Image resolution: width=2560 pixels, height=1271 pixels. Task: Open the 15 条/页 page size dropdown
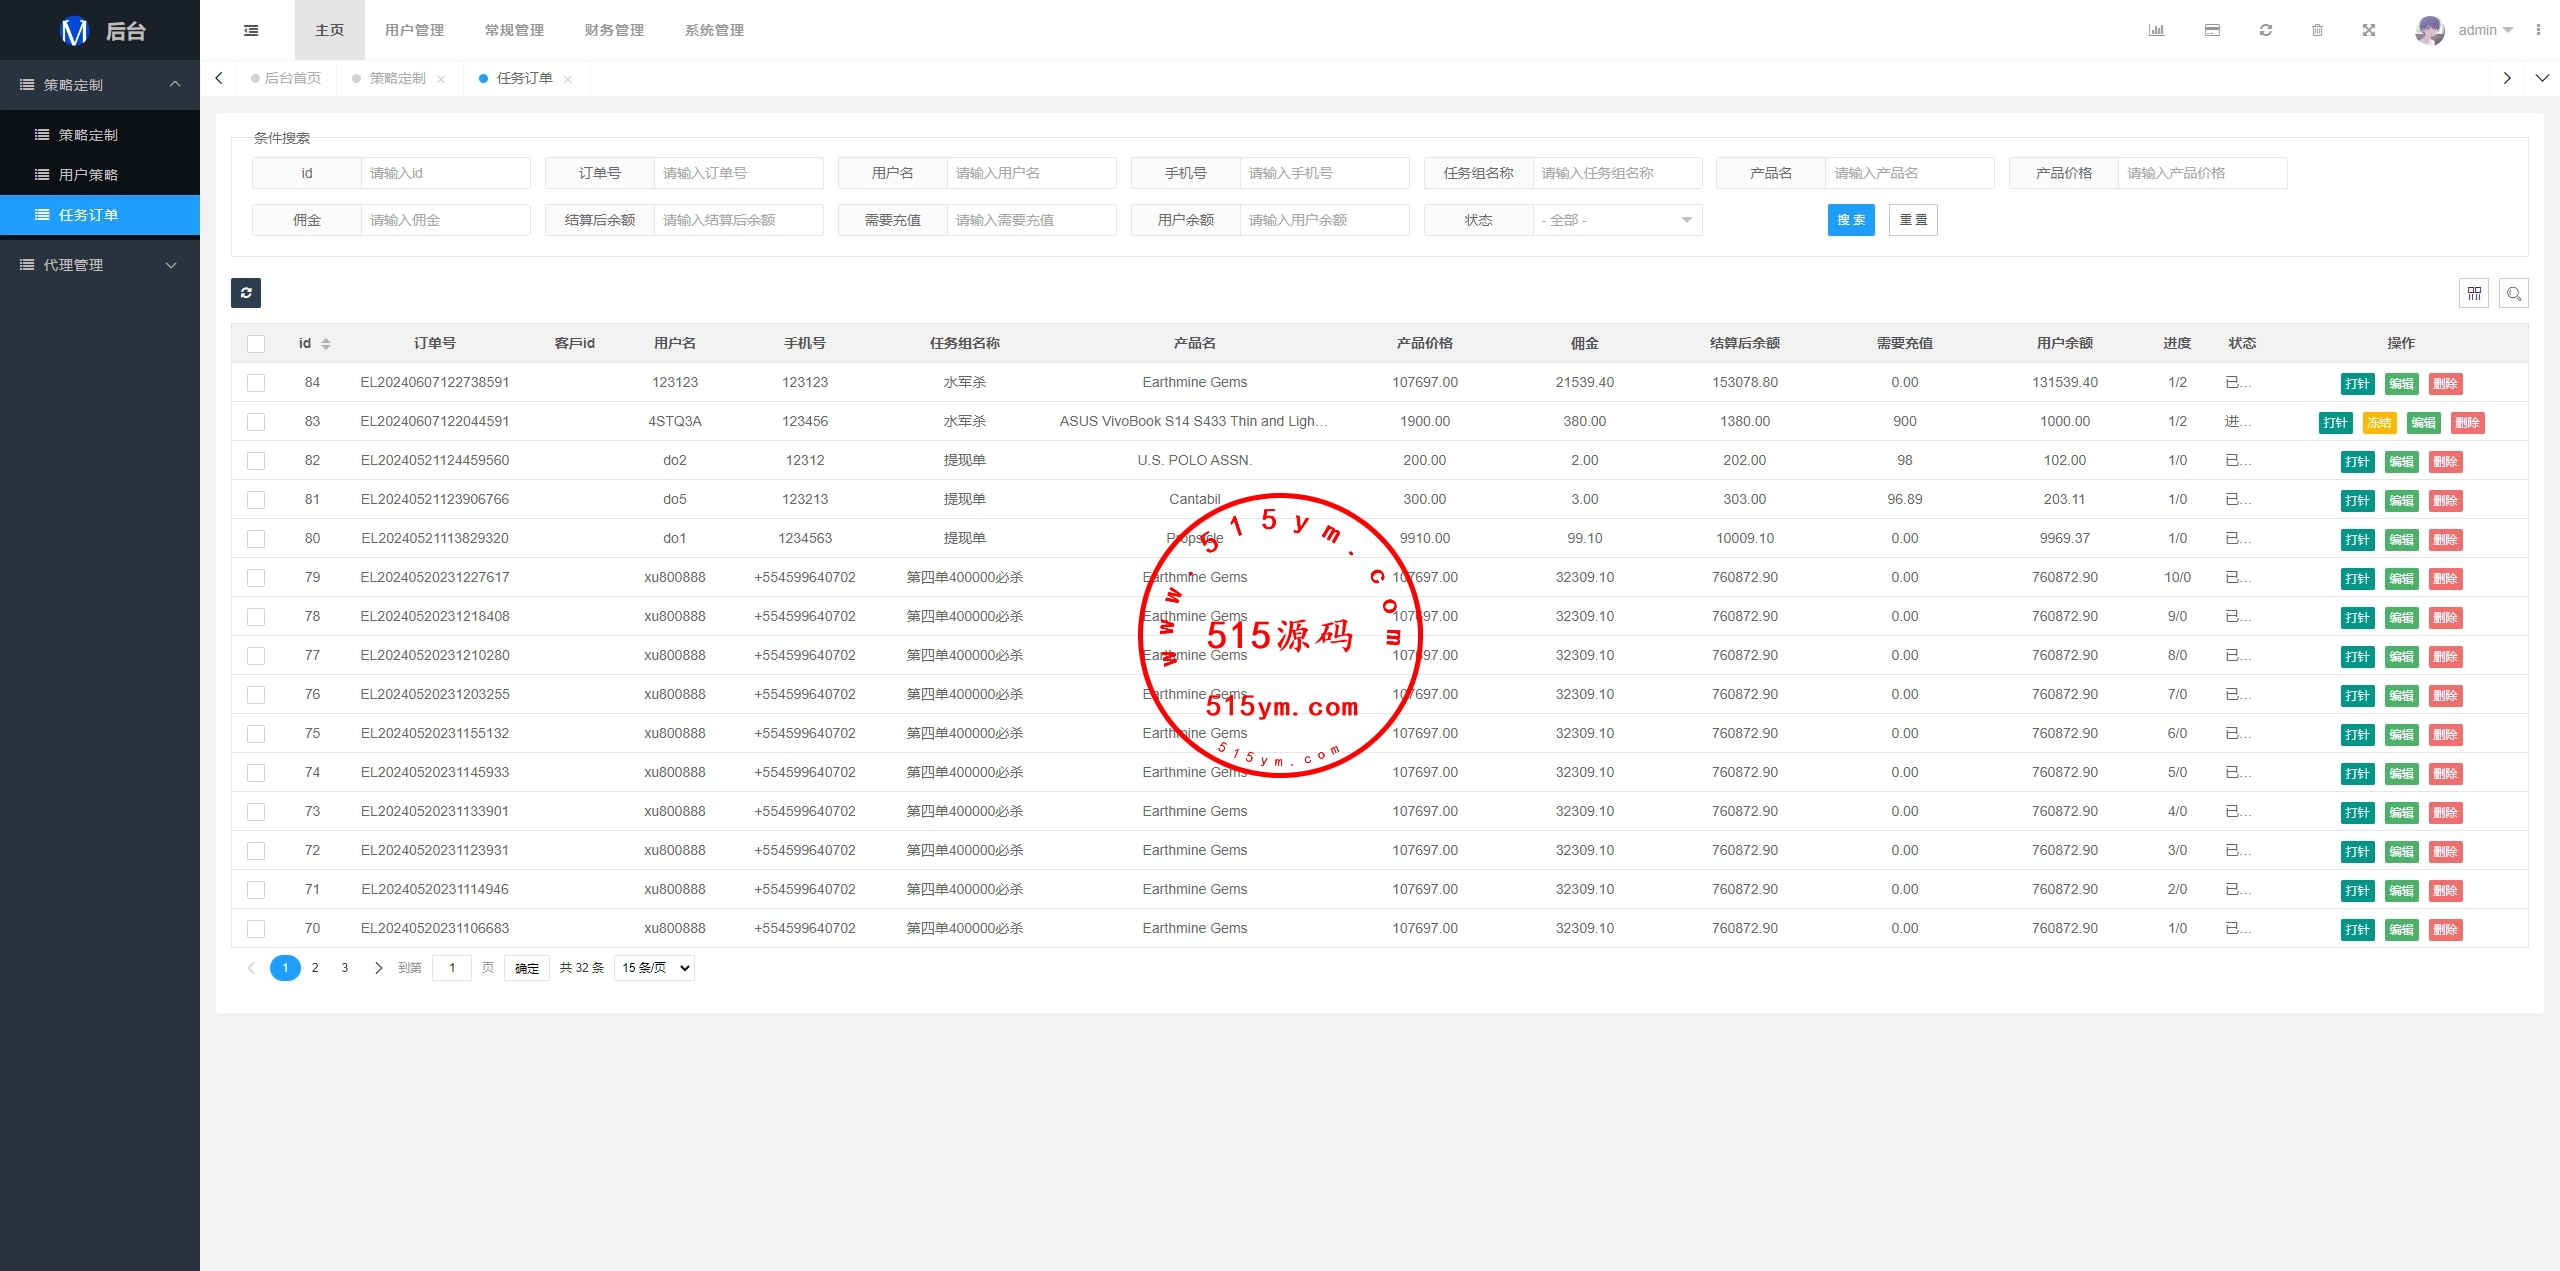[x=655, y=968]
